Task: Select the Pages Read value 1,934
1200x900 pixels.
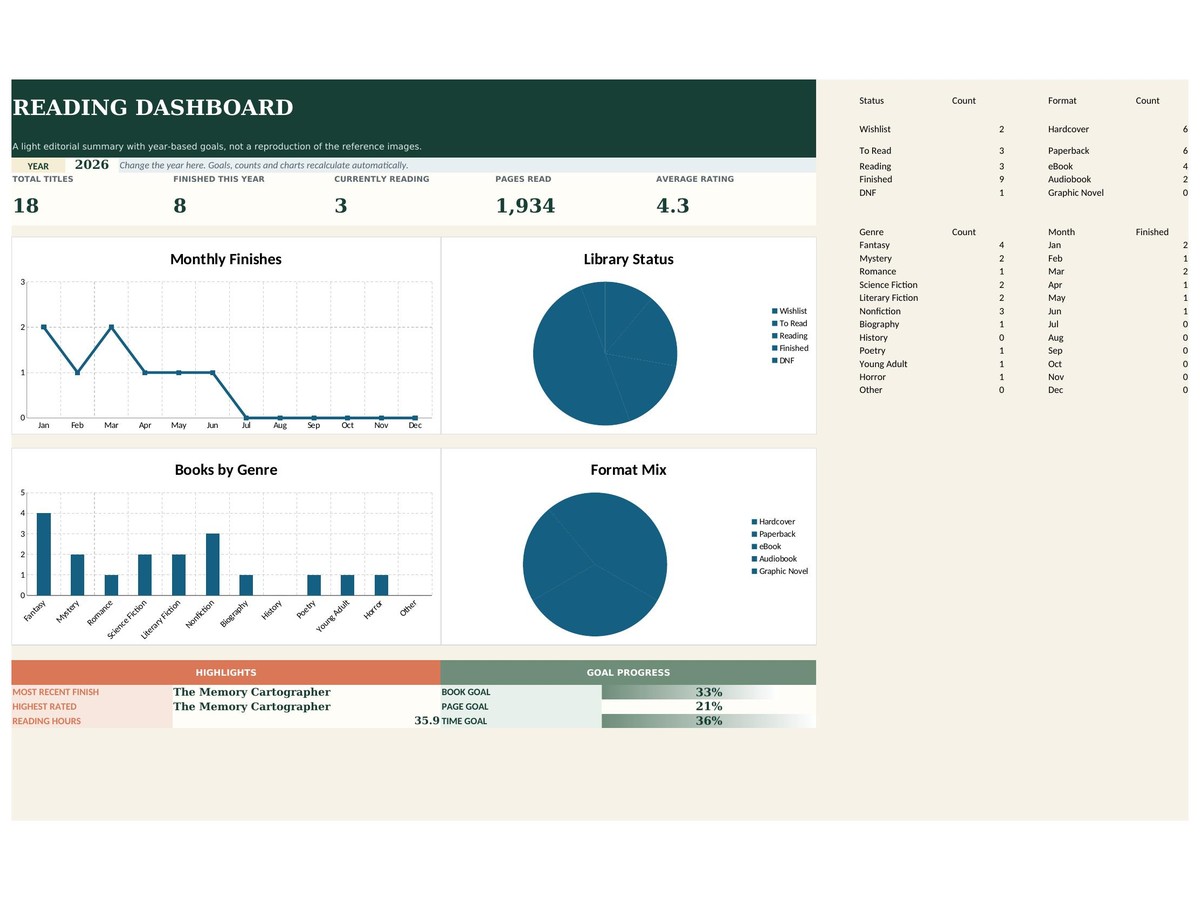Action: [525, 206]
